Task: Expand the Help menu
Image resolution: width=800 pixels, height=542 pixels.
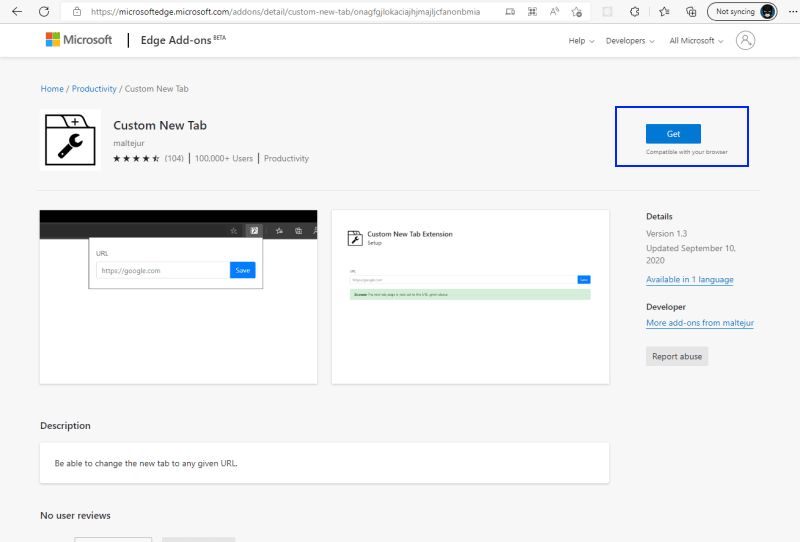Action: pyautogui.click(x=581, y=41)
